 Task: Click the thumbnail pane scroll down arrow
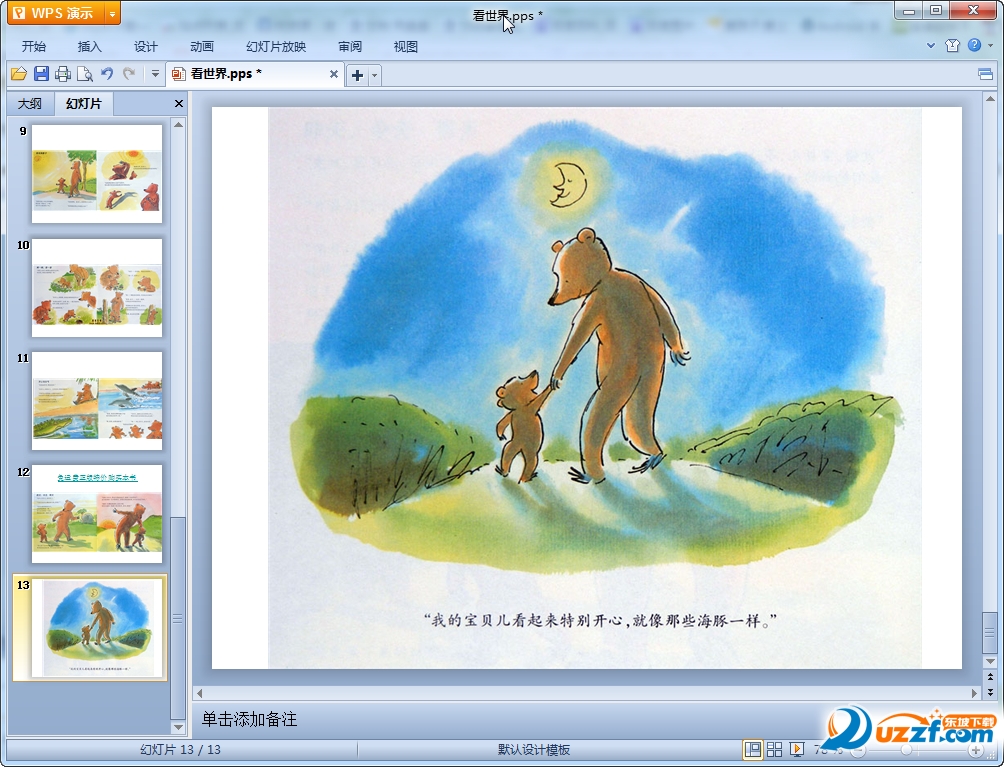(179, 727)
